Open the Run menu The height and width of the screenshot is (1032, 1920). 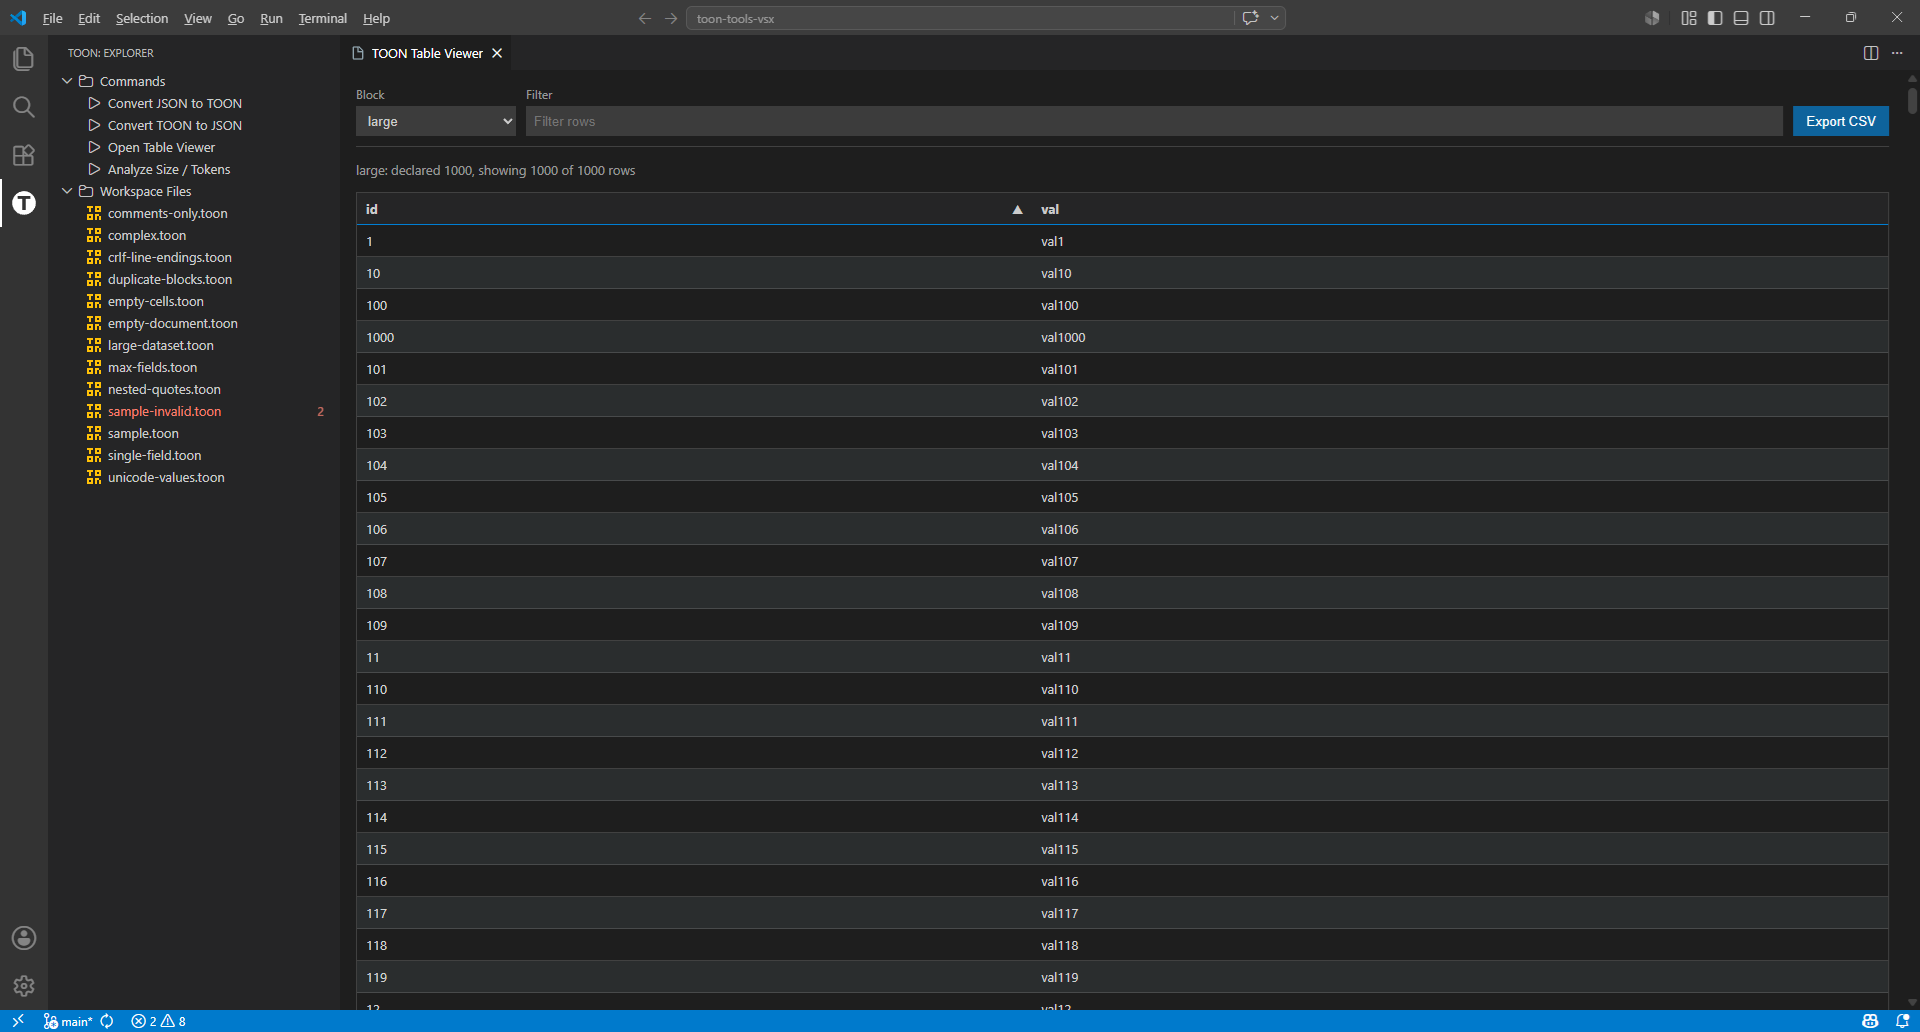[x=271, y=18]
